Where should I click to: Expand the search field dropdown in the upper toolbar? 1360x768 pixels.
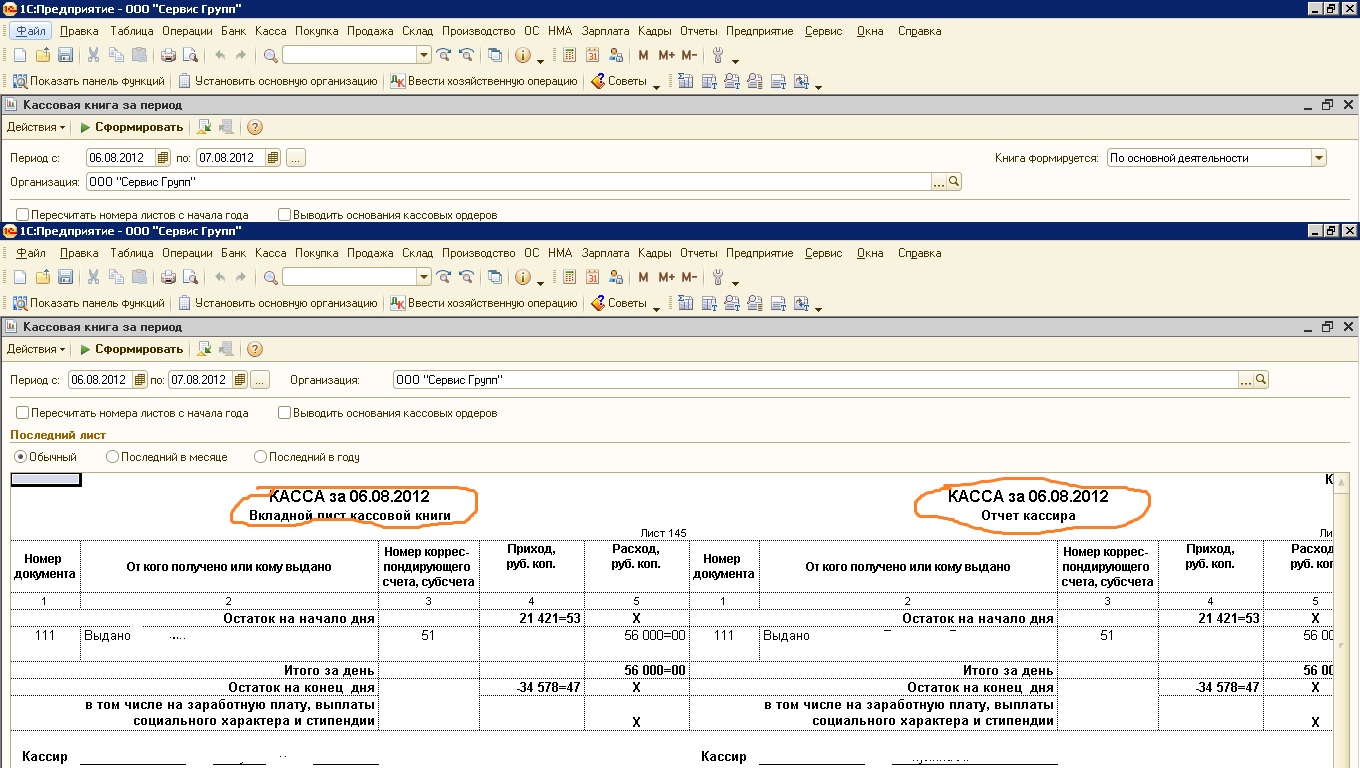pos(424,55)
